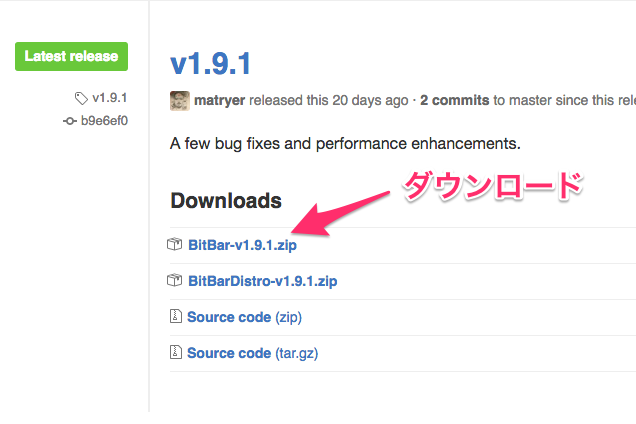Screen dimensions: 636x424
Task: Click the commit icon beside b9e6ef0
Action: coord(70,121)
